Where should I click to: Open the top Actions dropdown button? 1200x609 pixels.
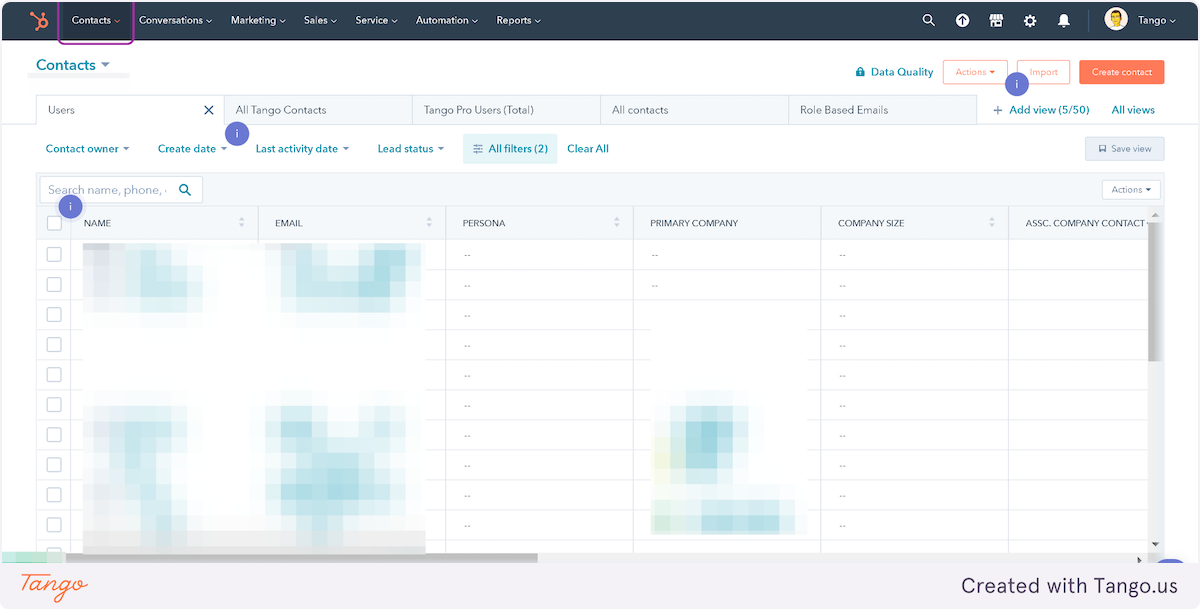(975, 72)
